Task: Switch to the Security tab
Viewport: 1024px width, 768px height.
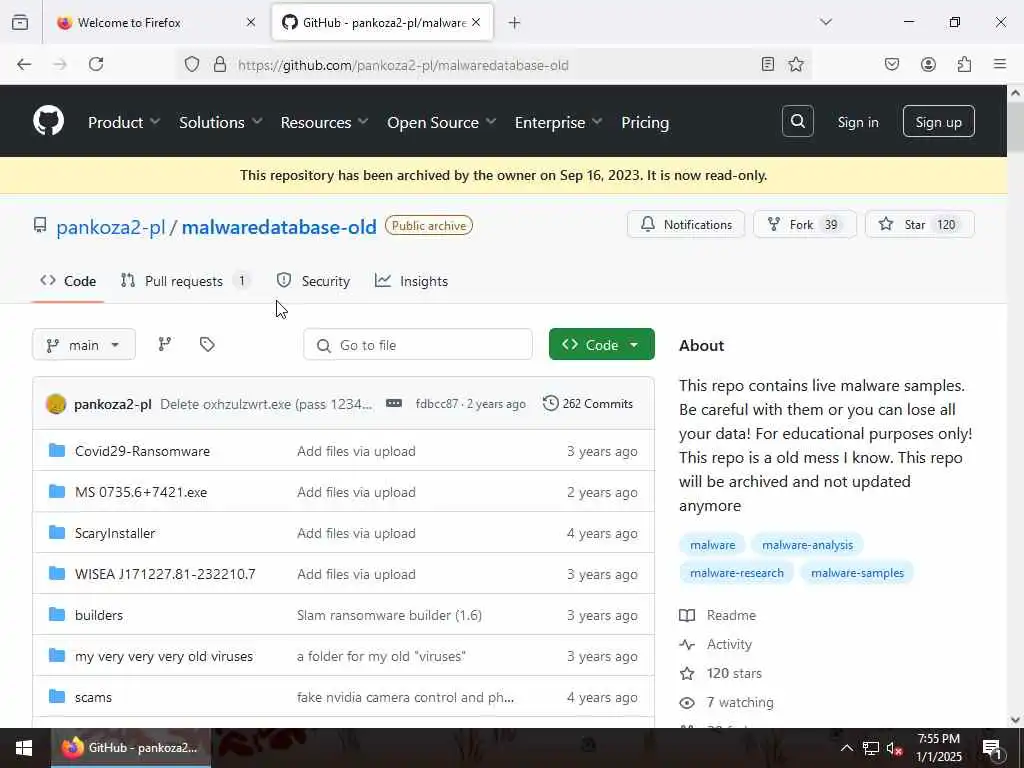Action: point(313,281)
